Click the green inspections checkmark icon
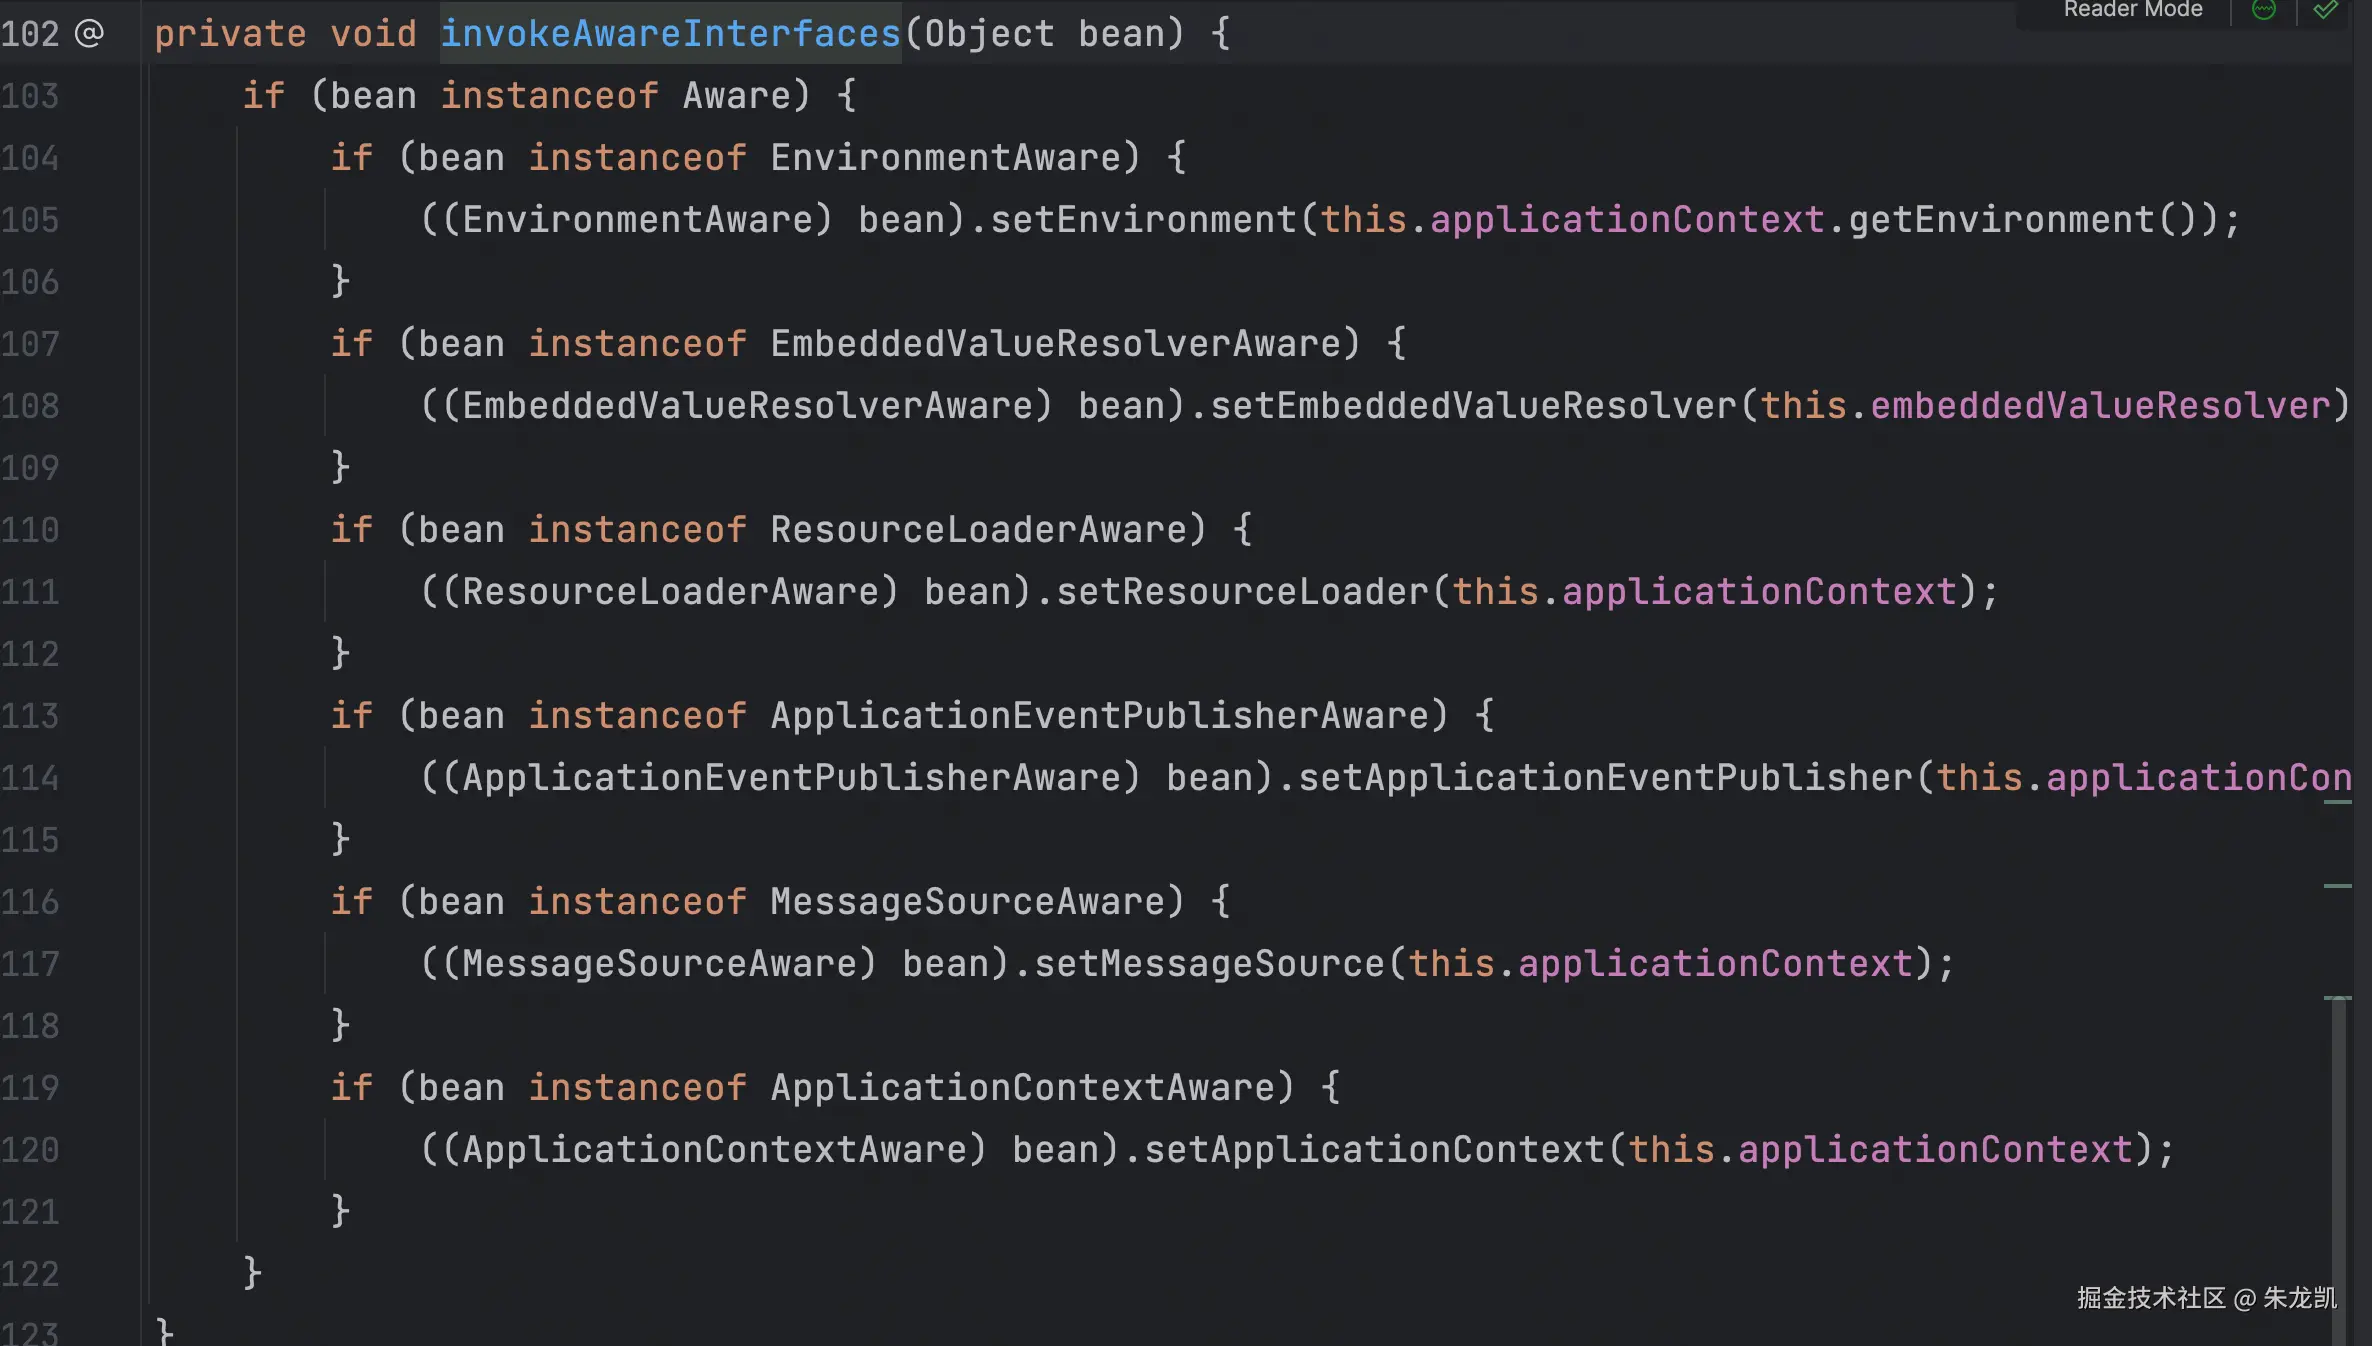Viewport: 2372px width, 1346px height. click(2325, 10)
